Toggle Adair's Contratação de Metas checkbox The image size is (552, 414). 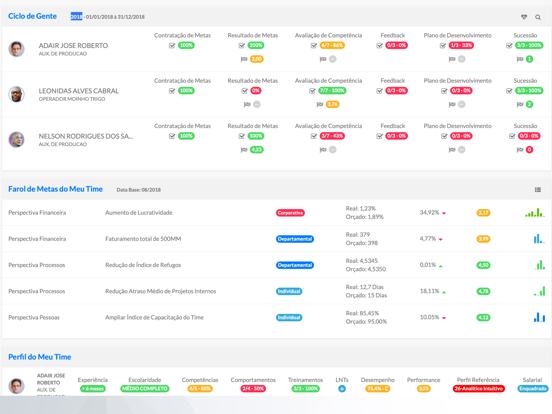tap(172, 45)
